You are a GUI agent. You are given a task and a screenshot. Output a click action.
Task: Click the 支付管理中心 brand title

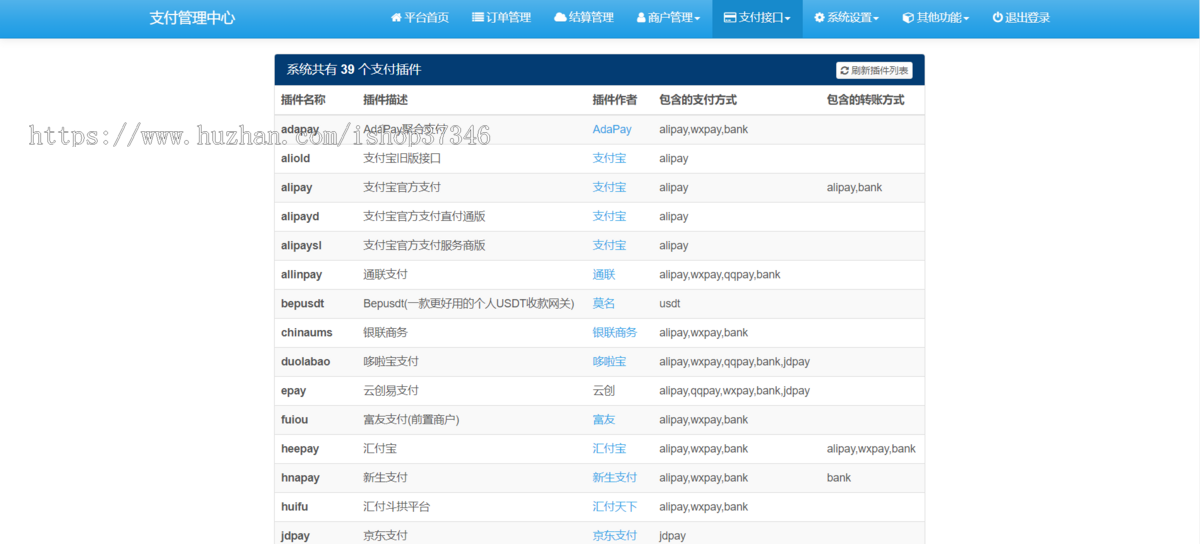[192, 18]
